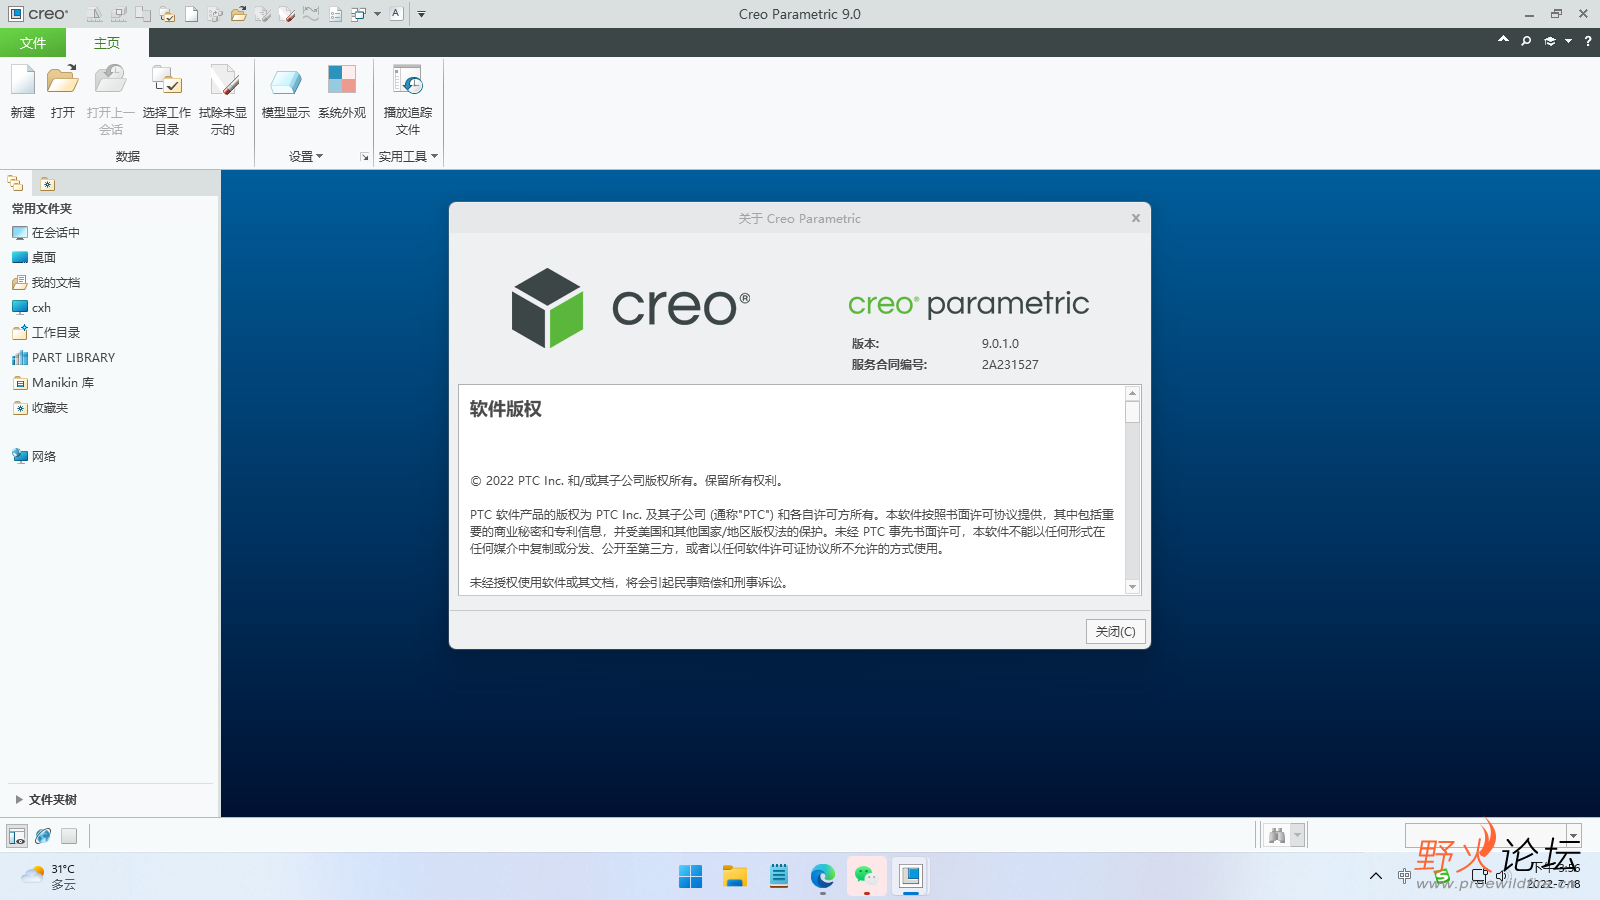Click the select working directory icon in quick access toolbar
Viewport: 1600px width, 900px height.
tap(167, 14)
